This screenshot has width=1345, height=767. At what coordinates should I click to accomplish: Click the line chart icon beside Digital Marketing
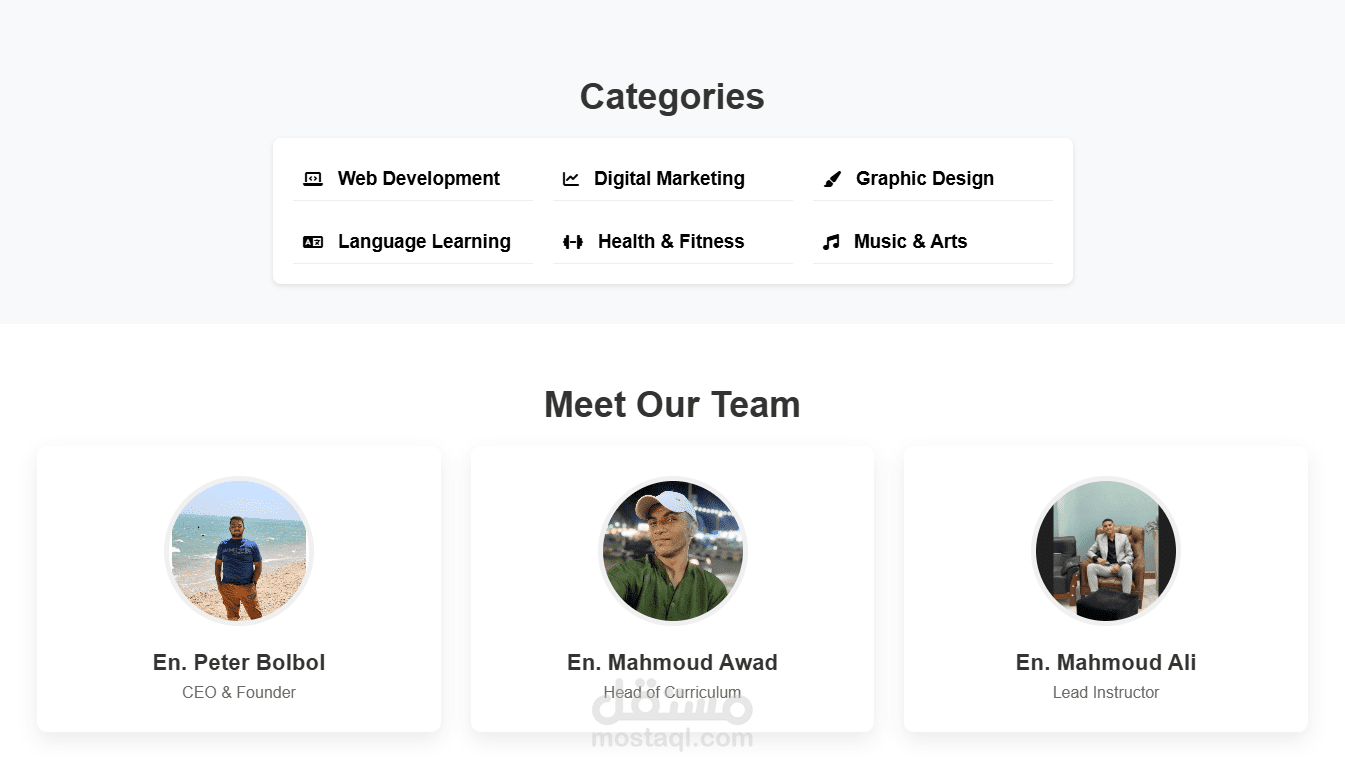[571, 179]
